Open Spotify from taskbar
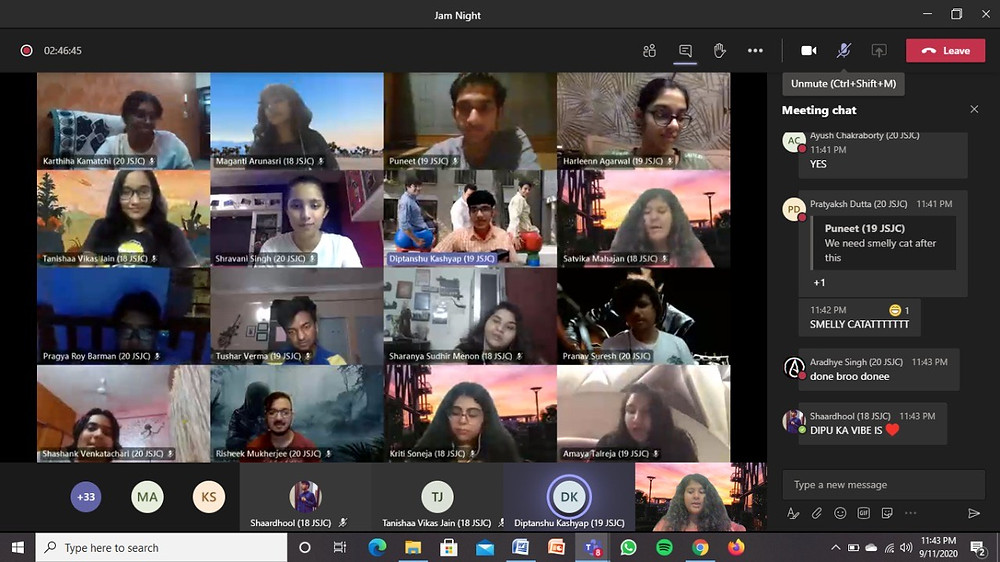The width and height of the screenshot is (1000, 562). point(665,547)
